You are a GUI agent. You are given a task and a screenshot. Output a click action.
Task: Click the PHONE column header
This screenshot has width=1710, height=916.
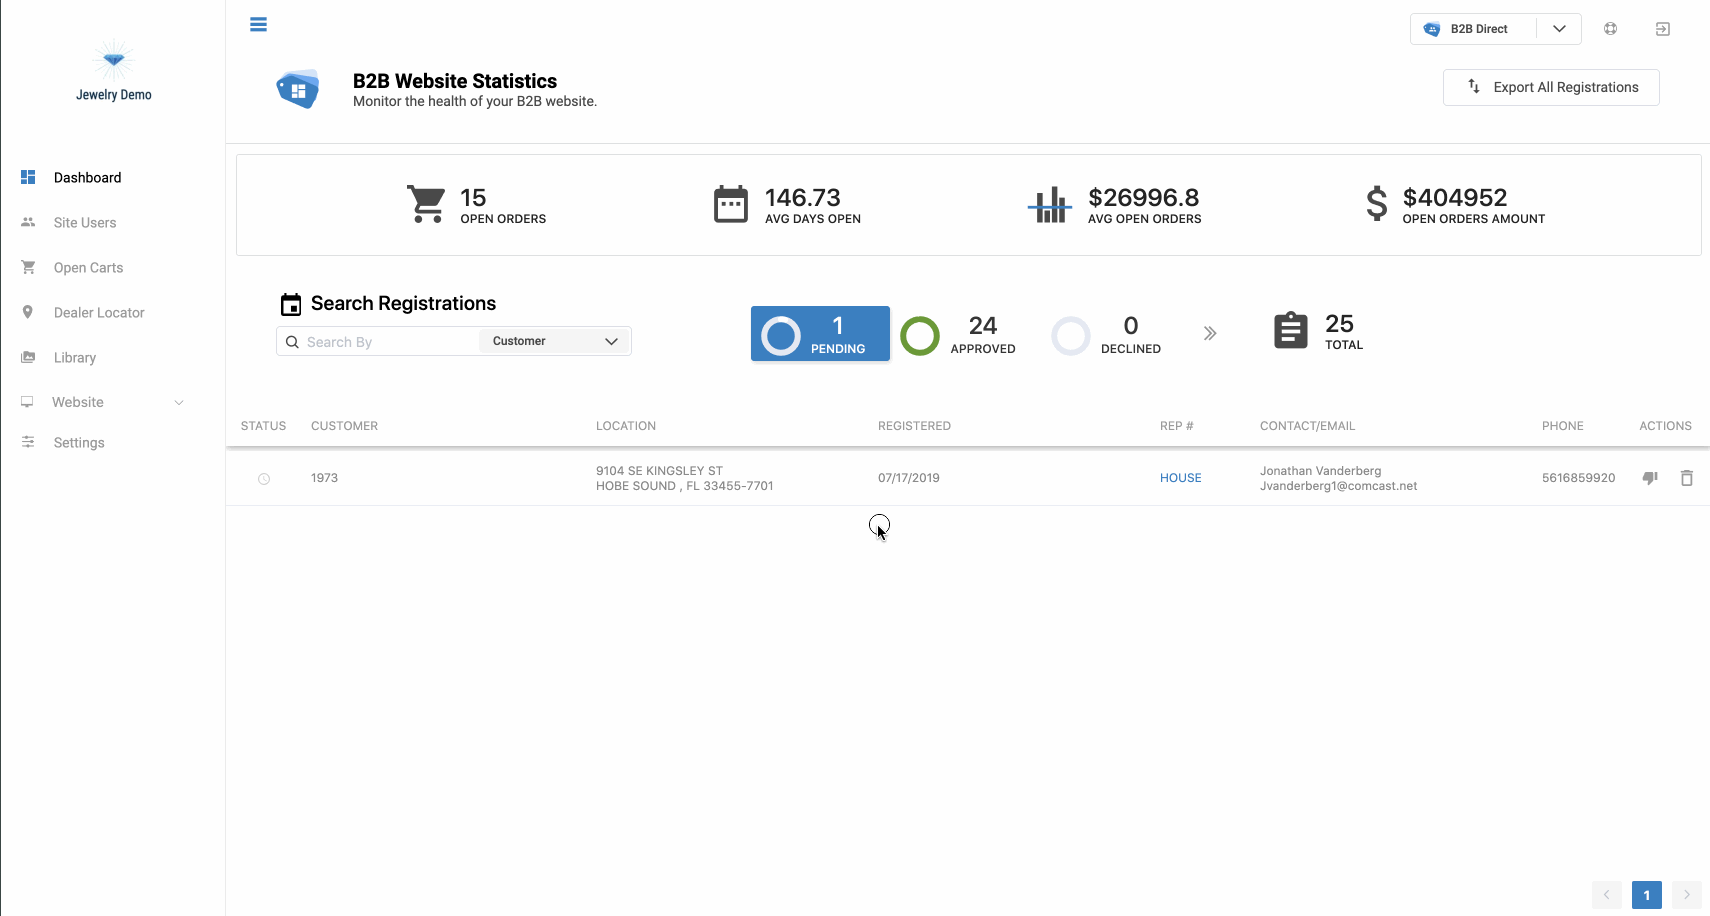point(1563,426)
